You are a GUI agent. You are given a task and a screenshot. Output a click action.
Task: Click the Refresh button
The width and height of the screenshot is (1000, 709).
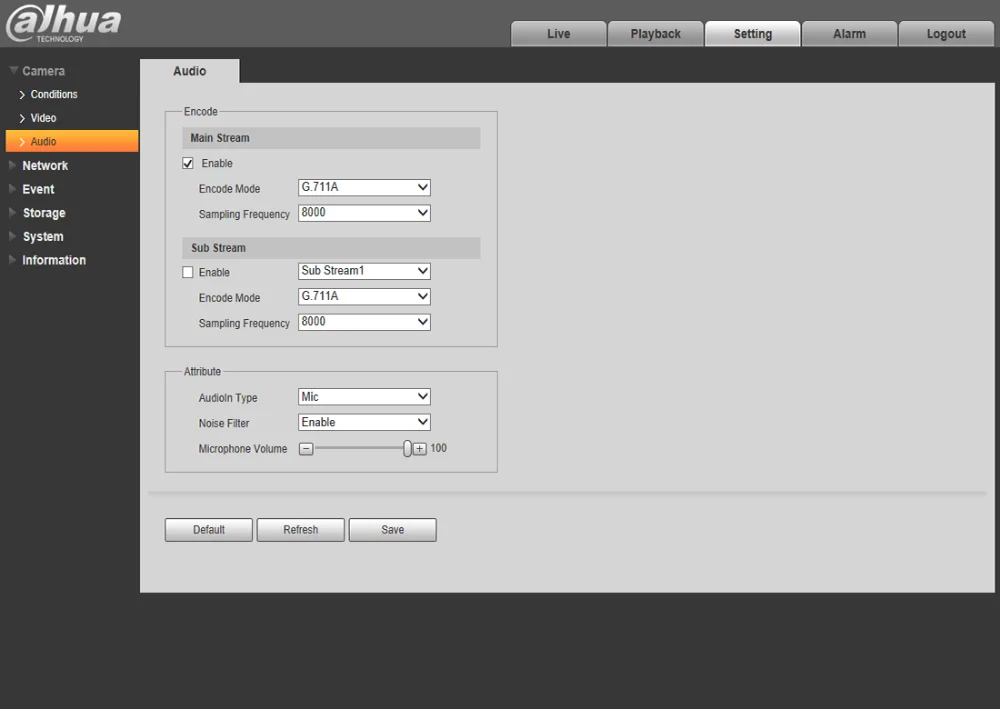(x=300, y=530)
